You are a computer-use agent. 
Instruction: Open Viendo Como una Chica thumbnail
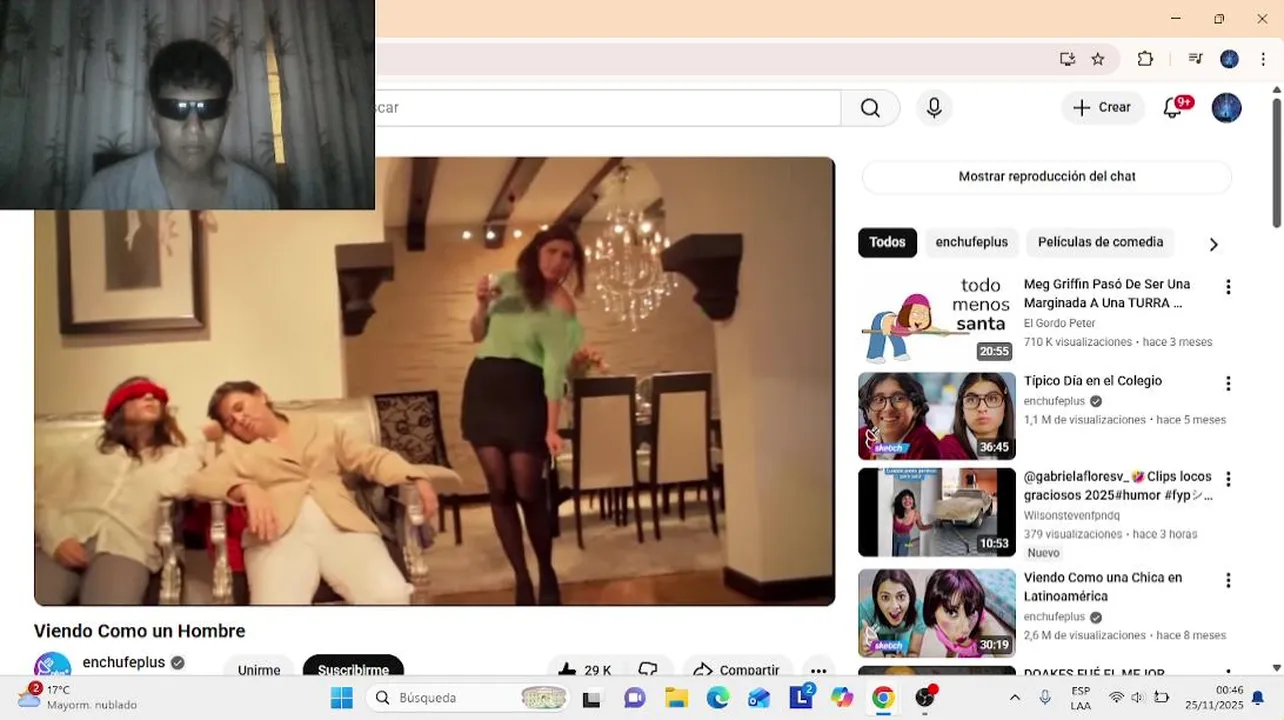(x=937, y=613)
